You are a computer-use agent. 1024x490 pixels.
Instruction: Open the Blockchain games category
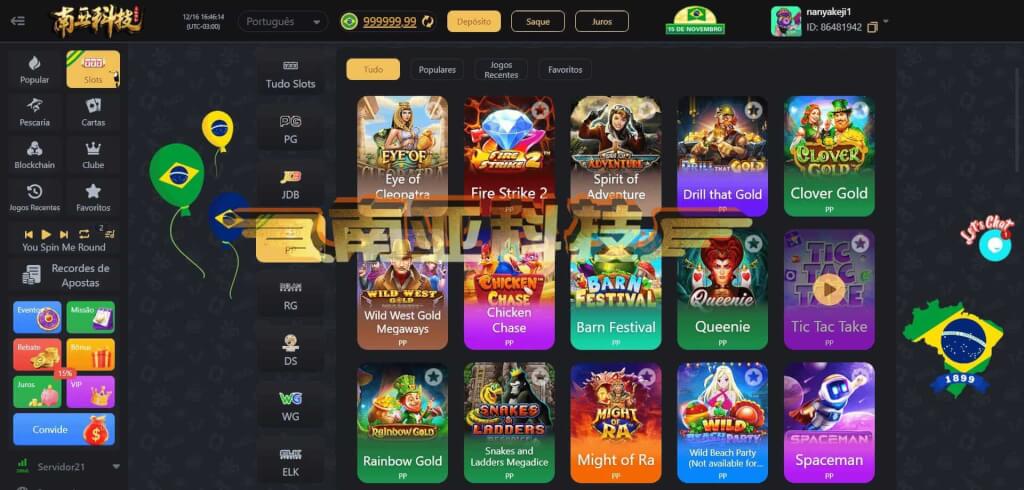coord(35,154)
